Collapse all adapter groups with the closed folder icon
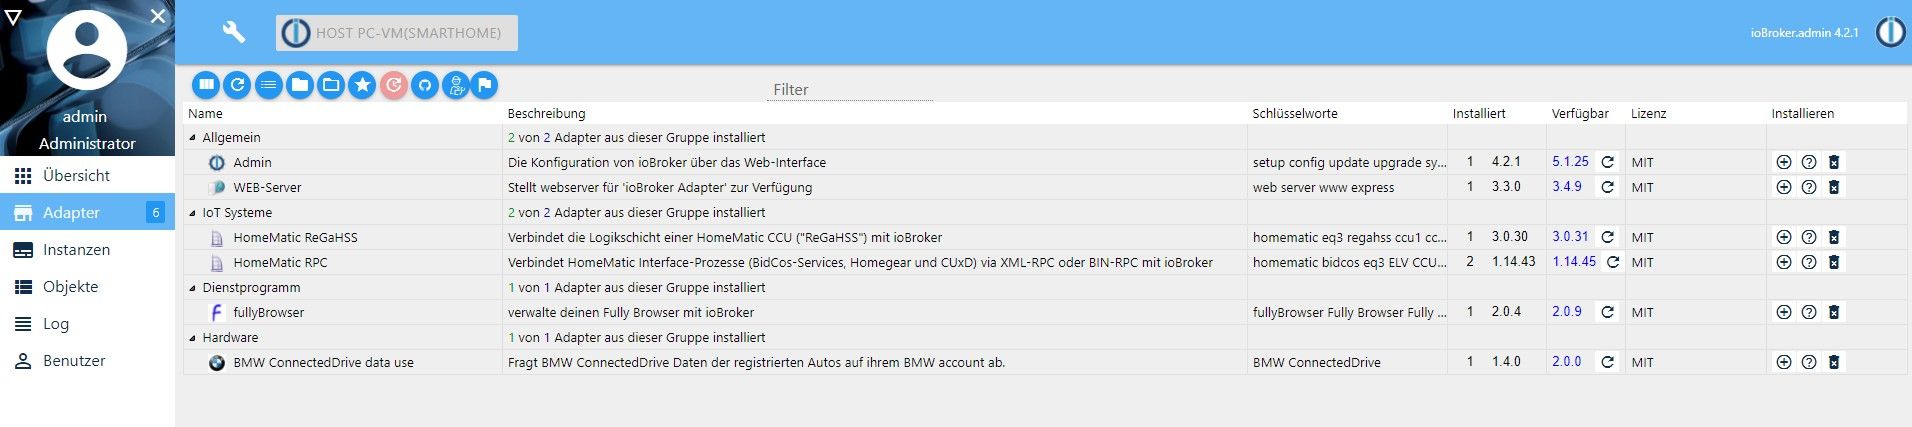Viewport: 1912px width, 427px height. point(299,86)
